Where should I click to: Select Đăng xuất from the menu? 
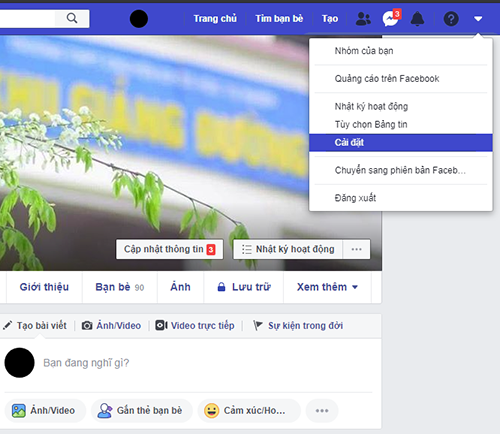click(401, 198)
